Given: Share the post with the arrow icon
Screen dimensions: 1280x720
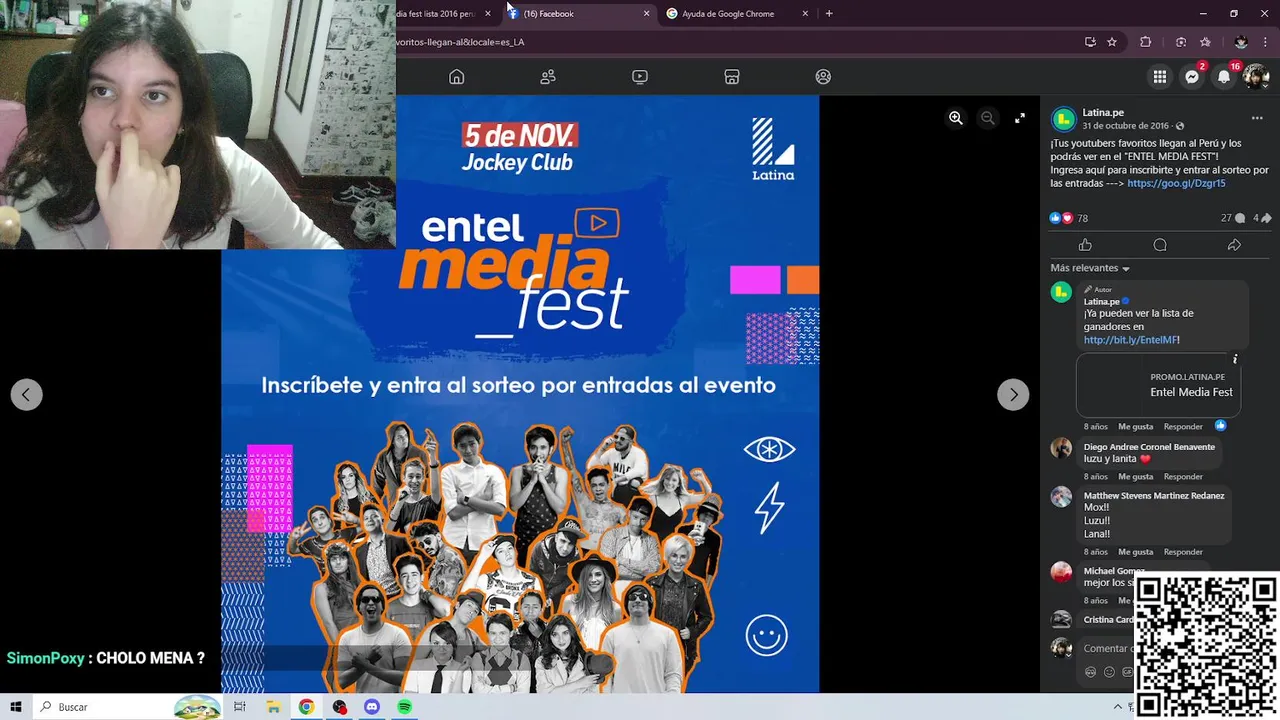Looking at the screenshot, I should click(x=1234, y=245).
